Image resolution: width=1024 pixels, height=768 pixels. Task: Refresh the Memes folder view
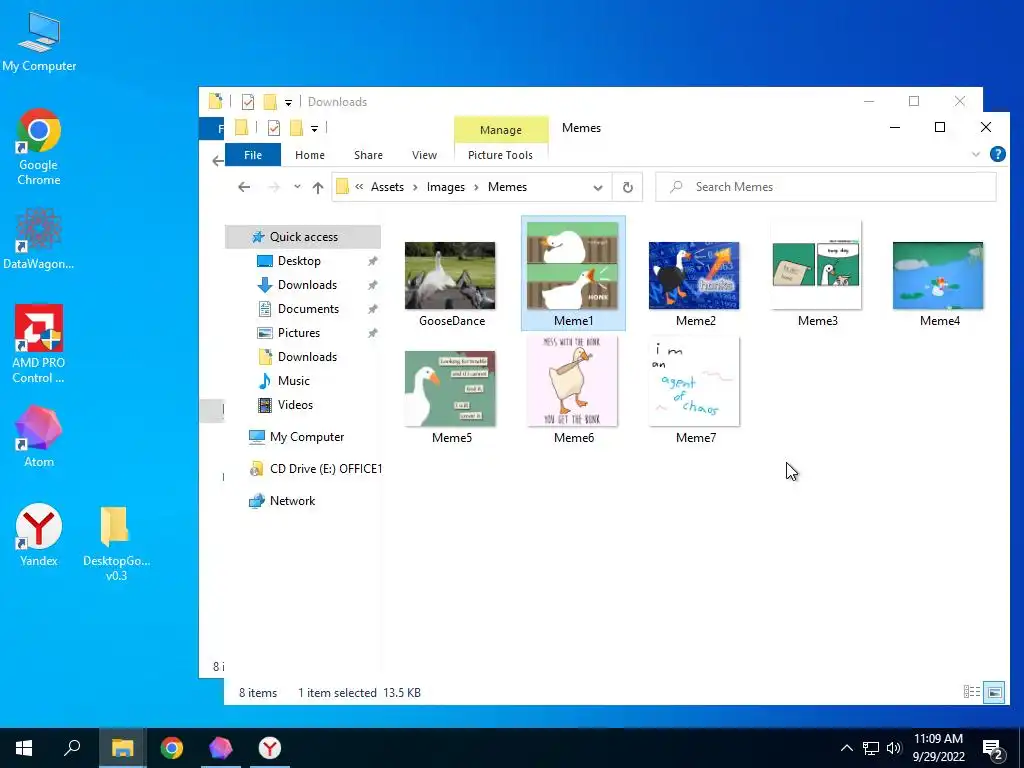pos(628,187)
